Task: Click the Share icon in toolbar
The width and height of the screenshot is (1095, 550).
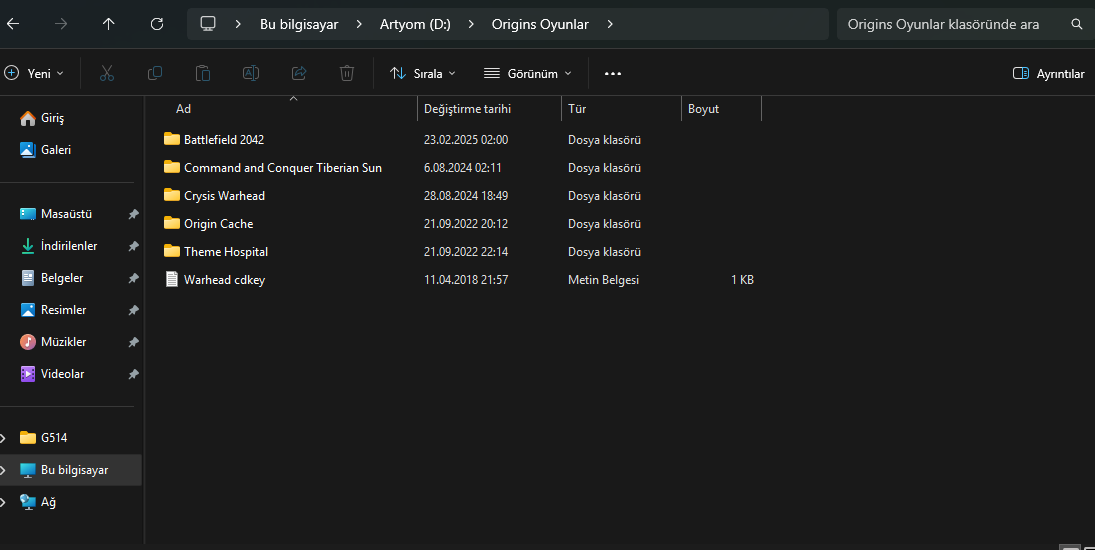Action: (299, 73)
